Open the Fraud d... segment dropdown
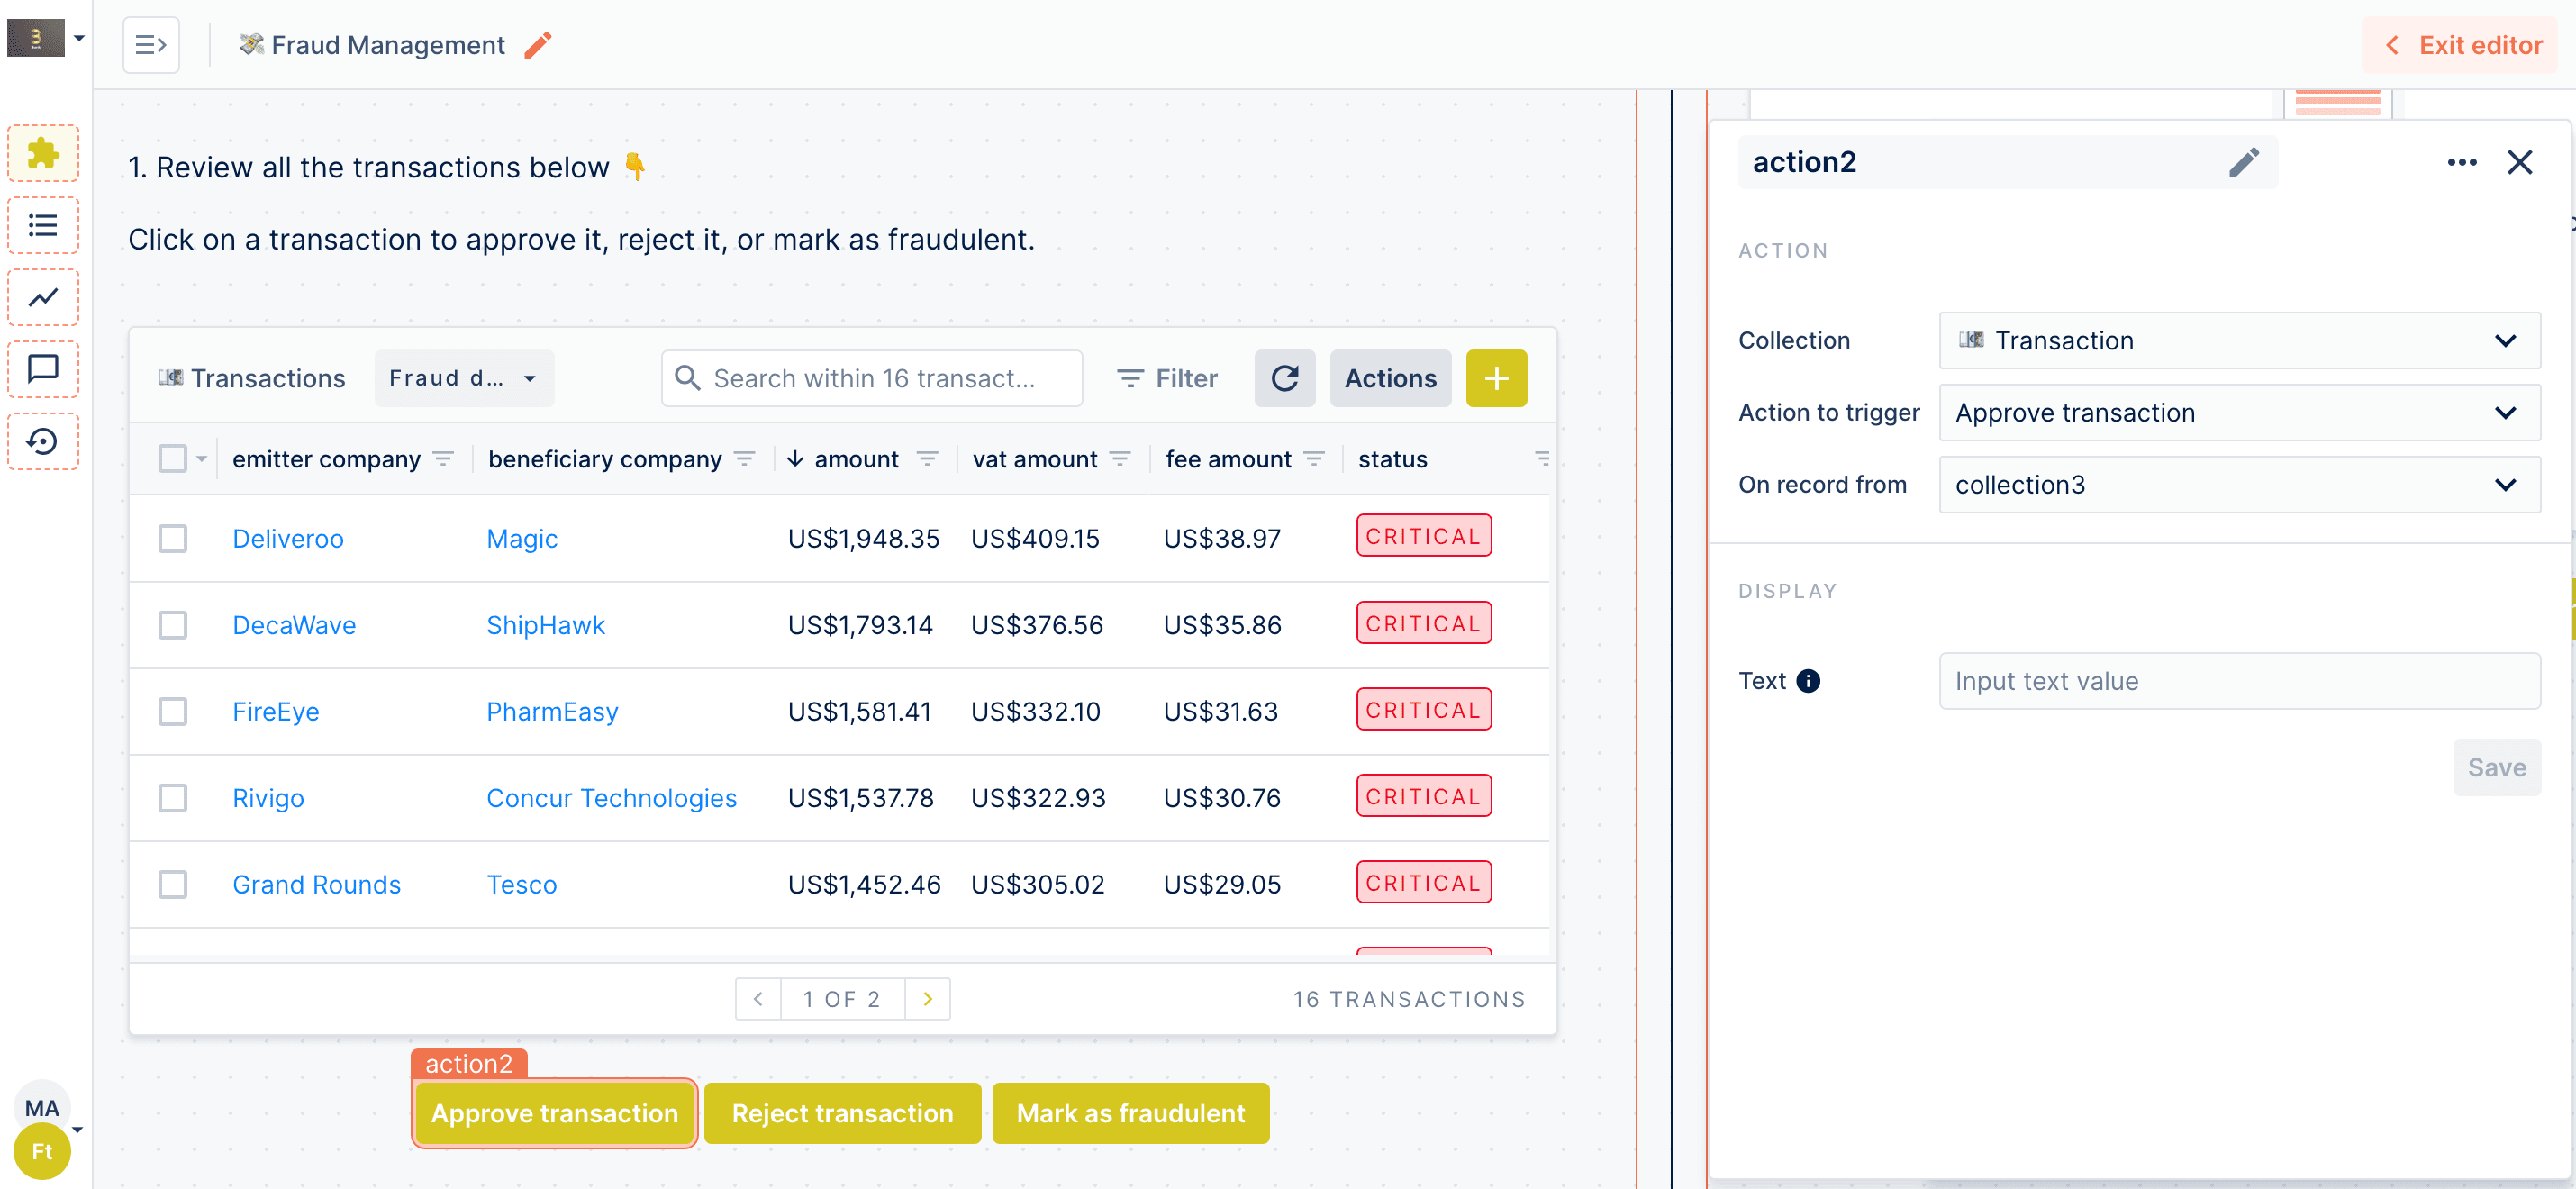 463,378
